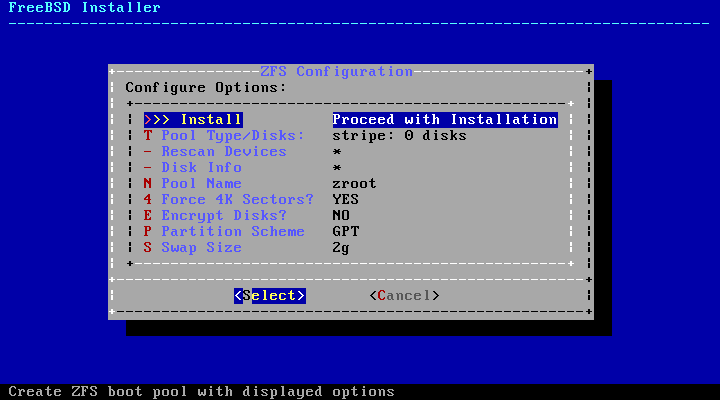Click the red N hotkey letter
Image resolution: width=720 pixels, height=400 pixels.
click(x=148, y=183)
